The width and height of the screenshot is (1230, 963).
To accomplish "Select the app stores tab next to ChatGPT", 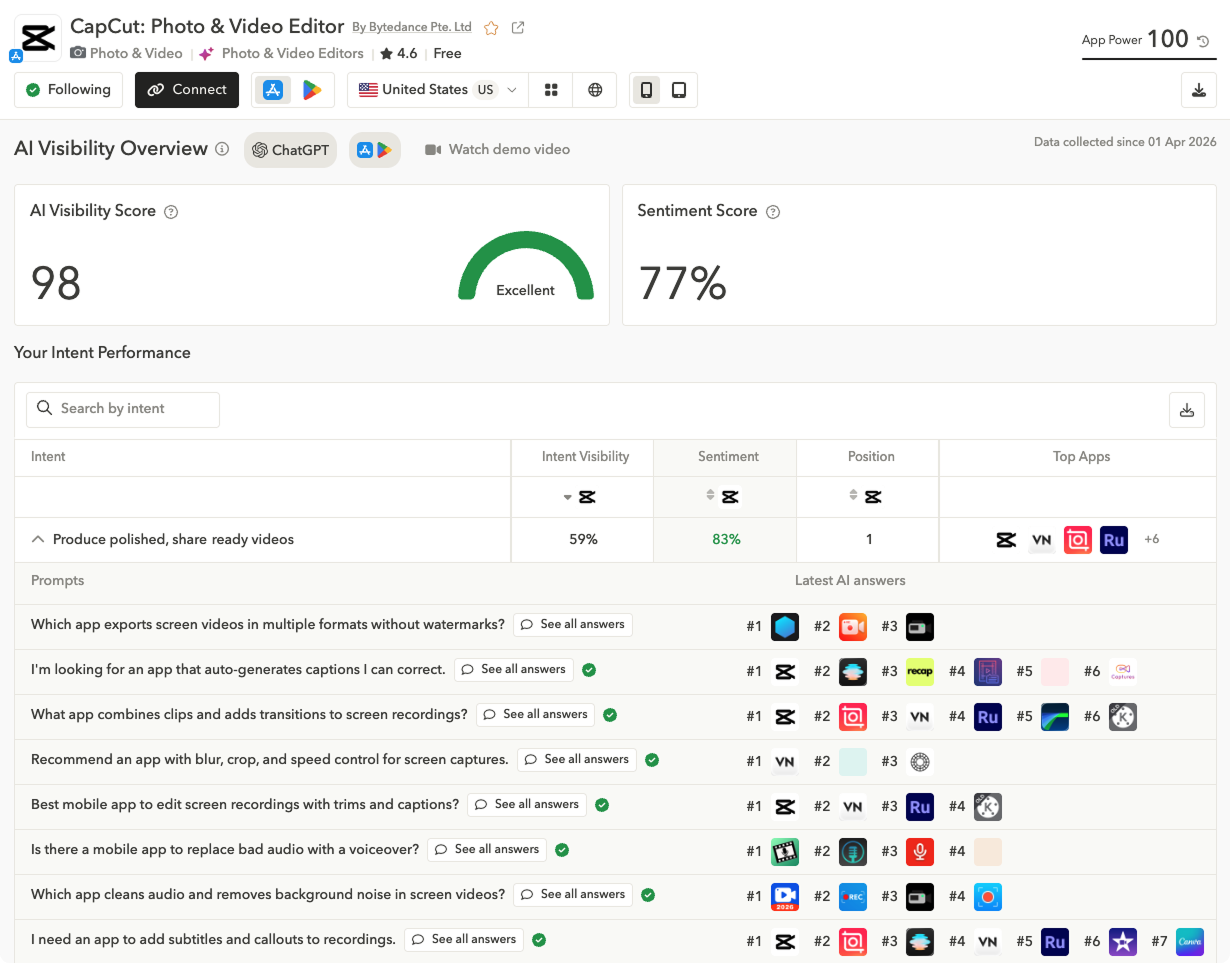I will click(375, 150).
